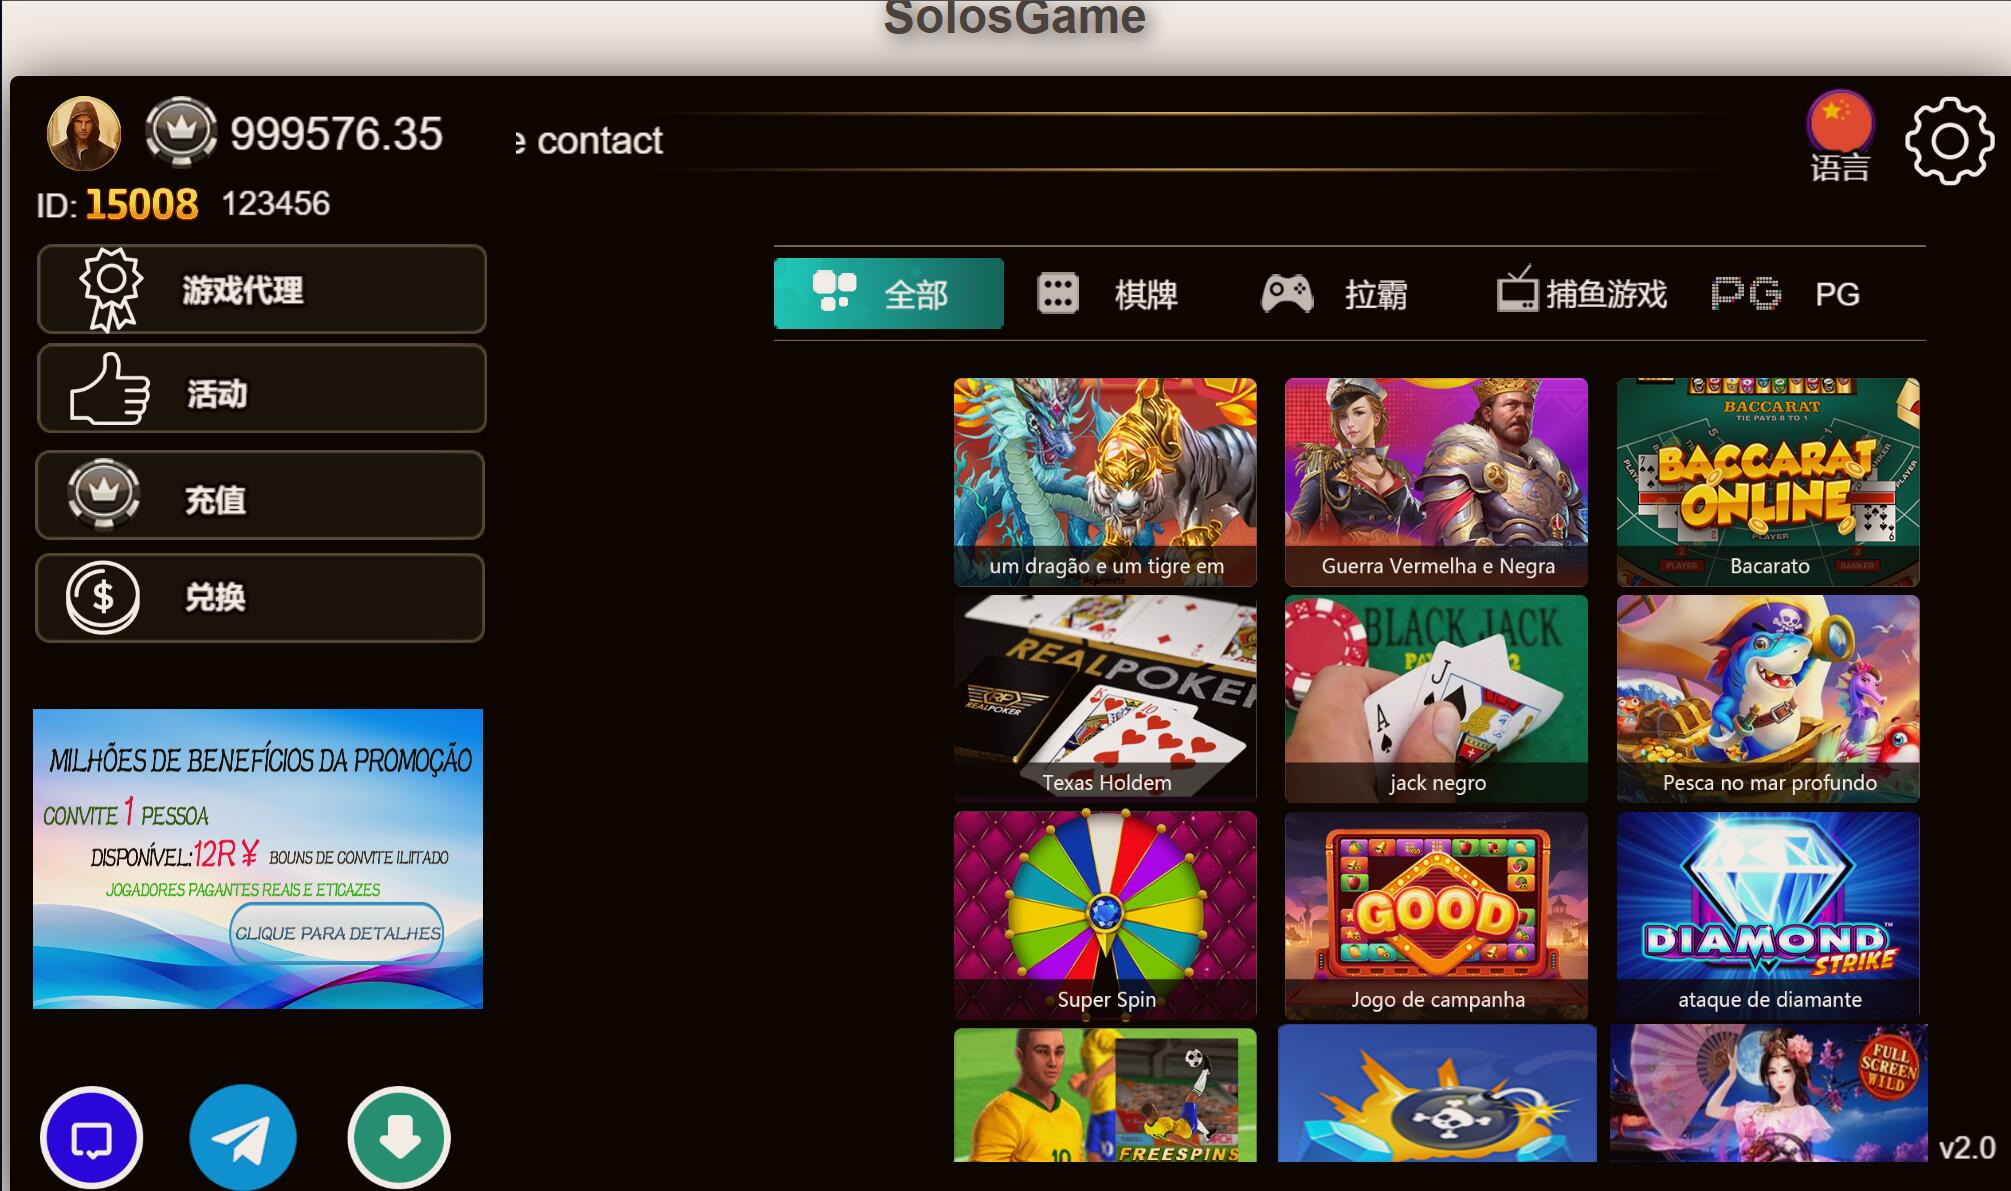Click CLIQUE PARA DETALHES on promo banner
This screenshot has width=2011, height=1191.
pyautogui.click(x=337, y=933)
